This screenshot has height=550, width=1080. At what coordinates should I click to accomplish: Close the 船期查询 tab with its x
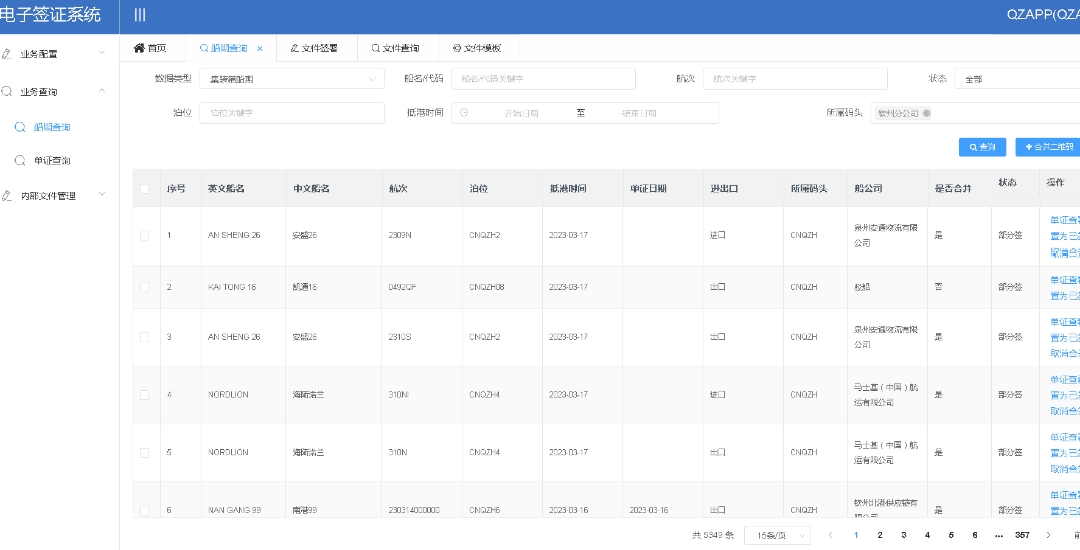(260, 49)
